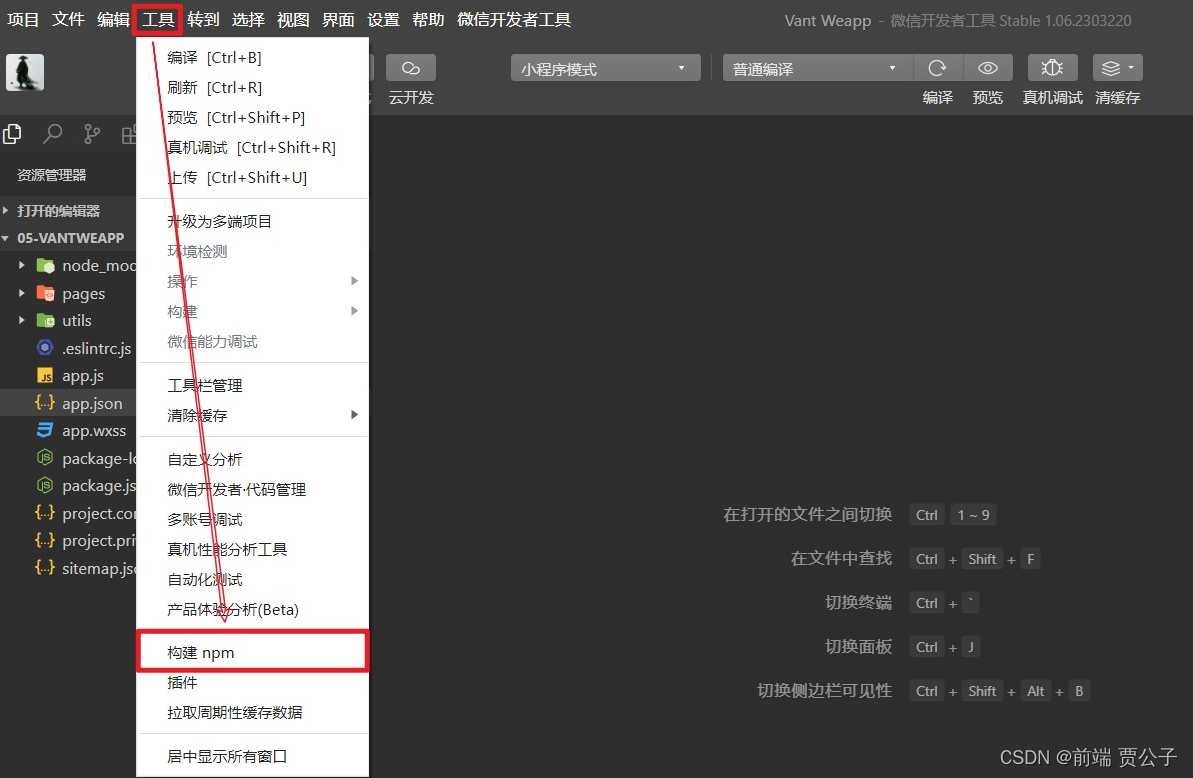1193x778 pixels.
Task: Click the 编译 refresh icon in toolbar
Action: [x=937, y=68]
